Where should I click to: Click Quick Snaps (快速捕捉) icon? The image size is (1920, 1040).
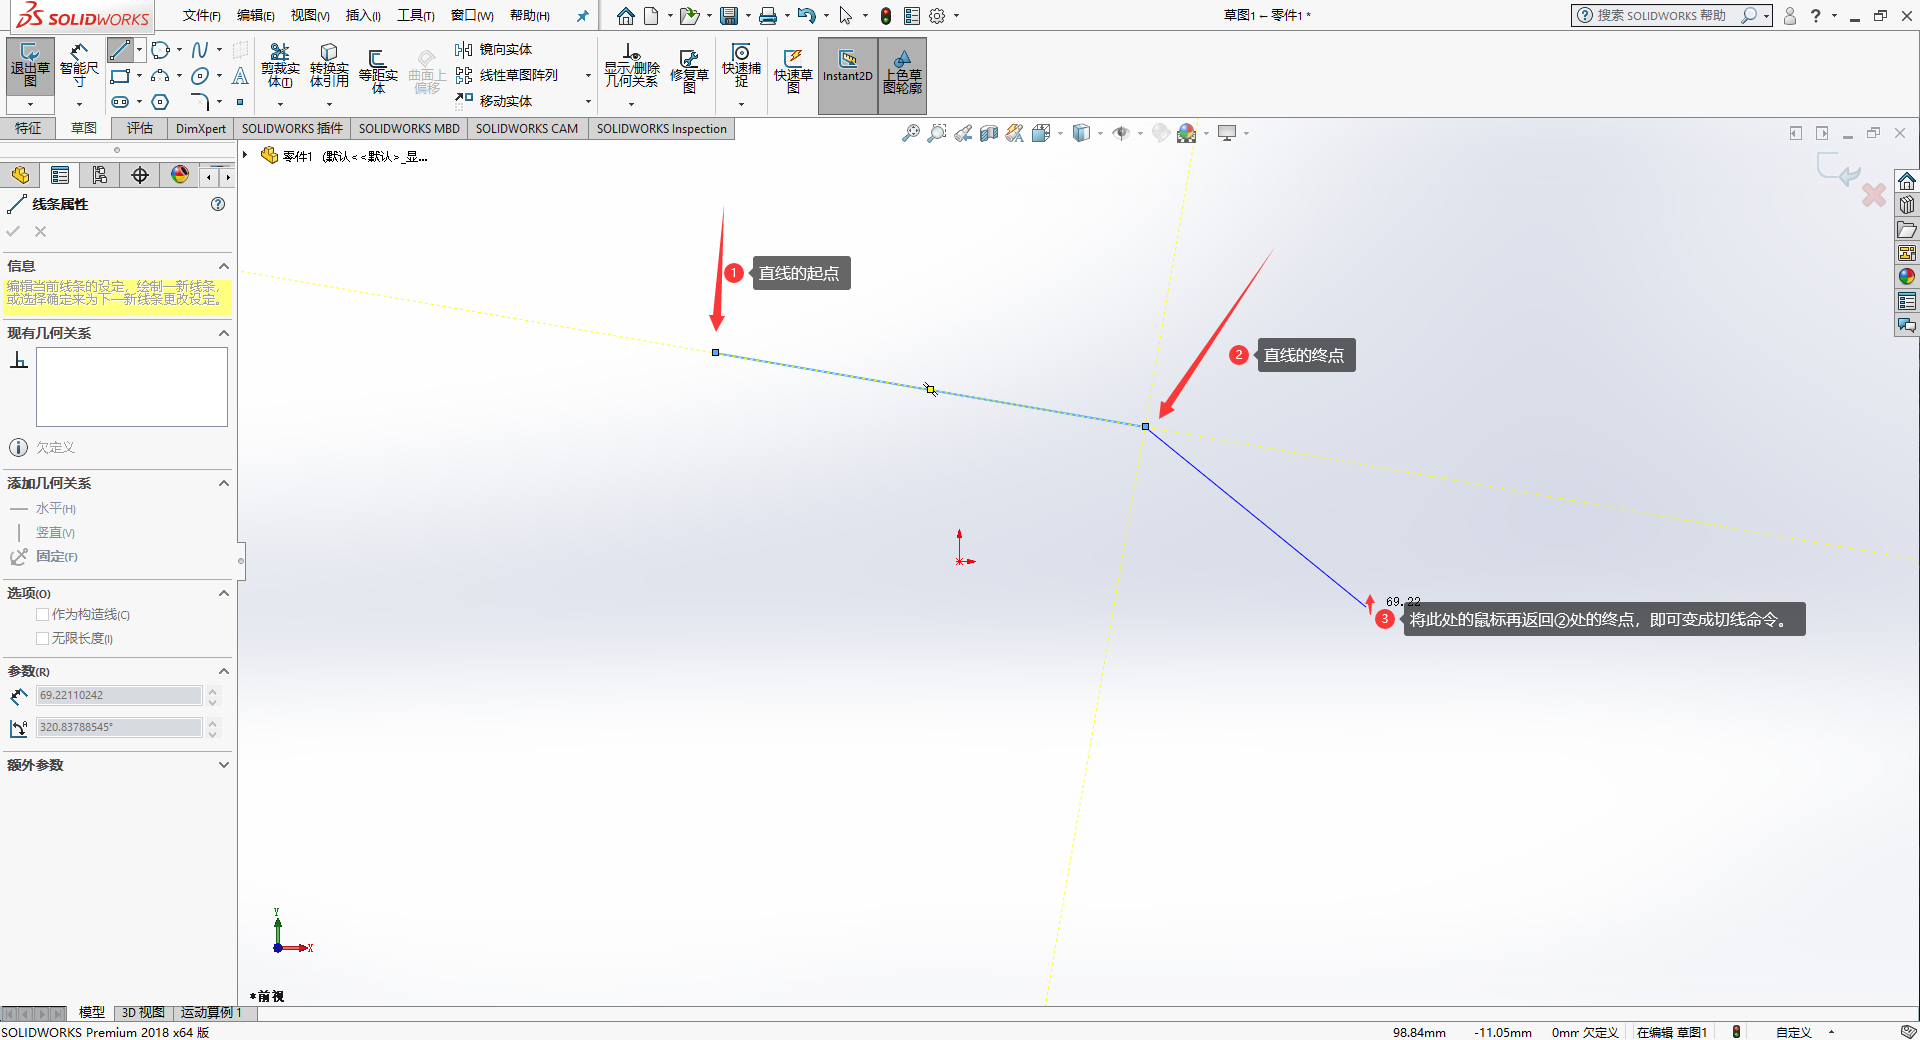tap(741, 66)
